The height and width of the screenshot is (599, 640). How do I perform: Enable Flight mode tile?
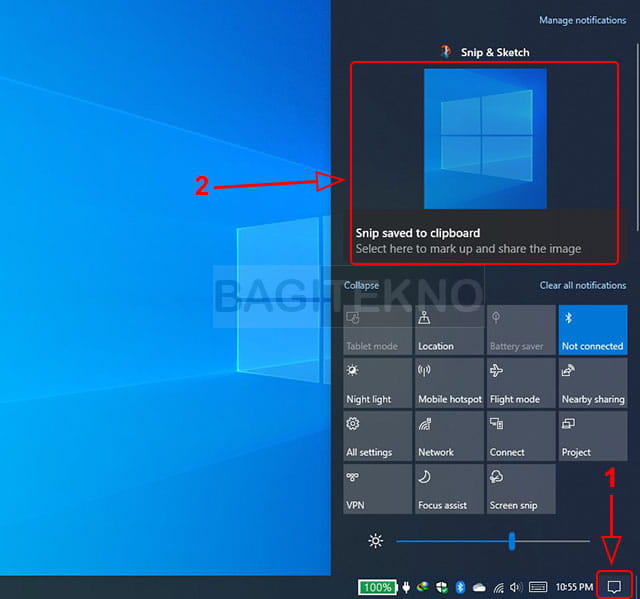521,383
